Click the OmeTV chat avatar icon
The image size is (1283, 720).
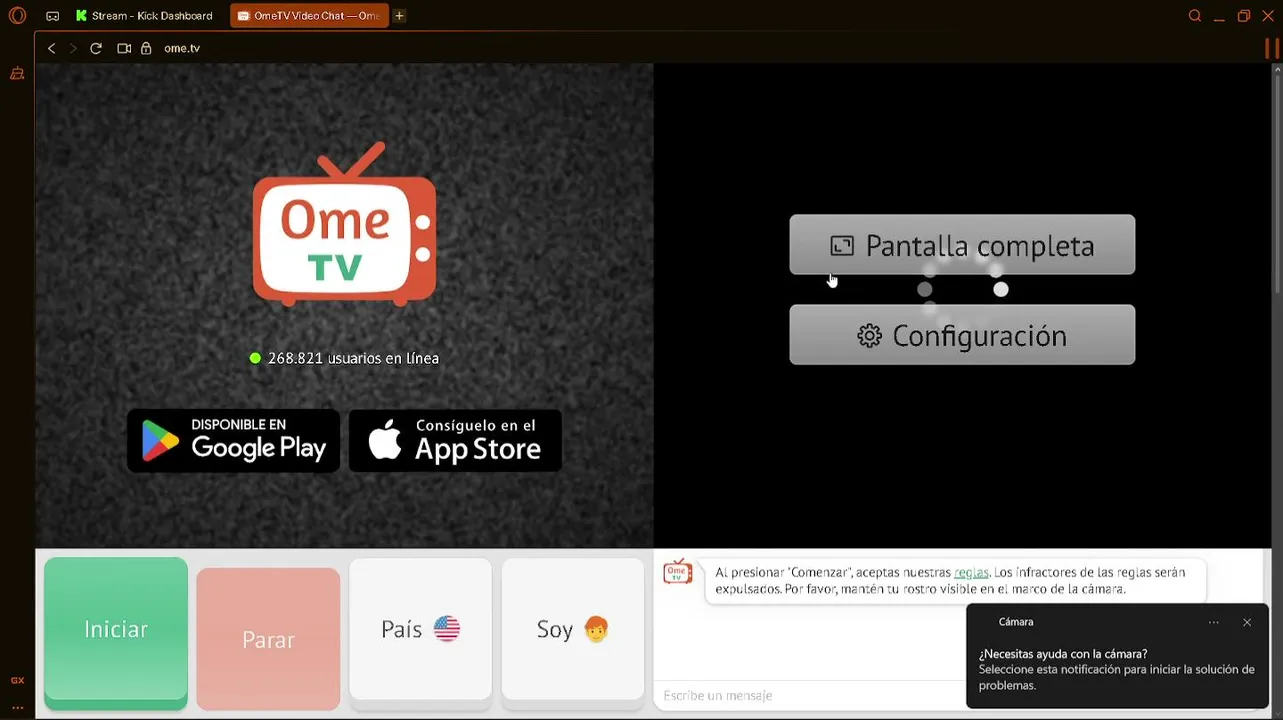pos(678,571)
